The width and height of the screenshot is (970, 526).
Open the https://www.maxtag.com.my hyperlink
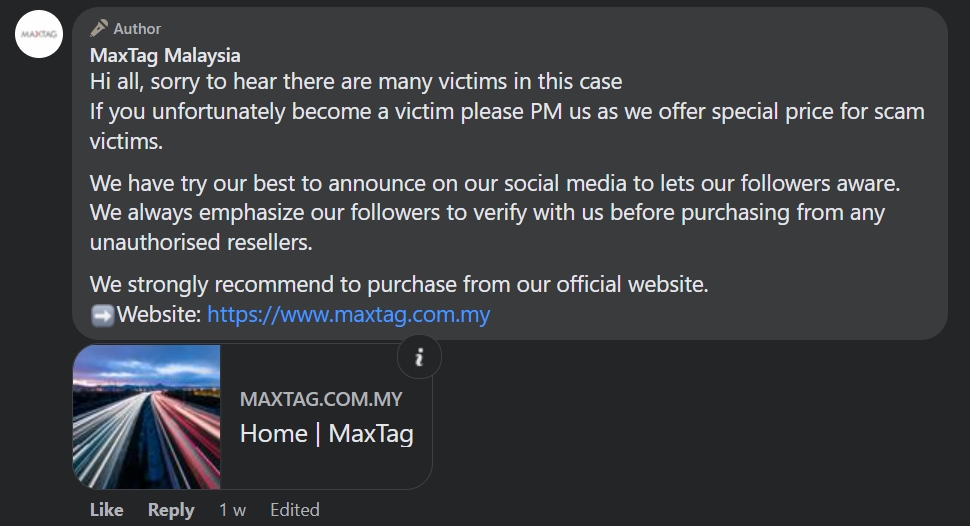(x=348, y=315)
